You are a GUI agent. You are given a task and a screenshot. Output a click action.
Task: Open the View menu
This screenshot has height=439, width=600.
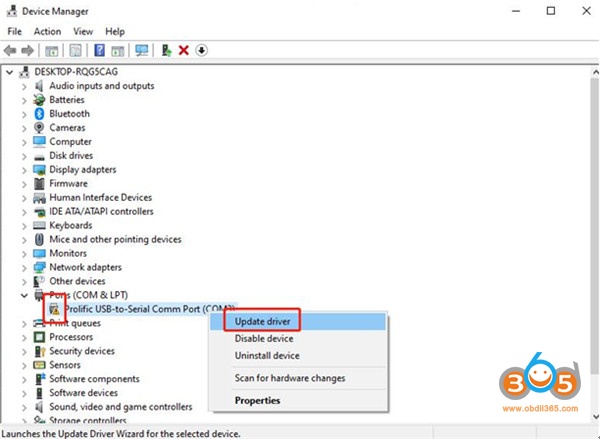click(x=85, y=31)
